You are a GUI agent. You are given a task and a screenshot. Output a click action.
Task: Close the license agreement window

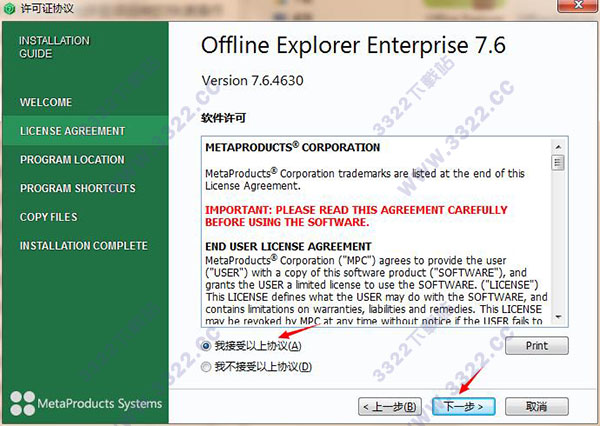coord(577,5)
